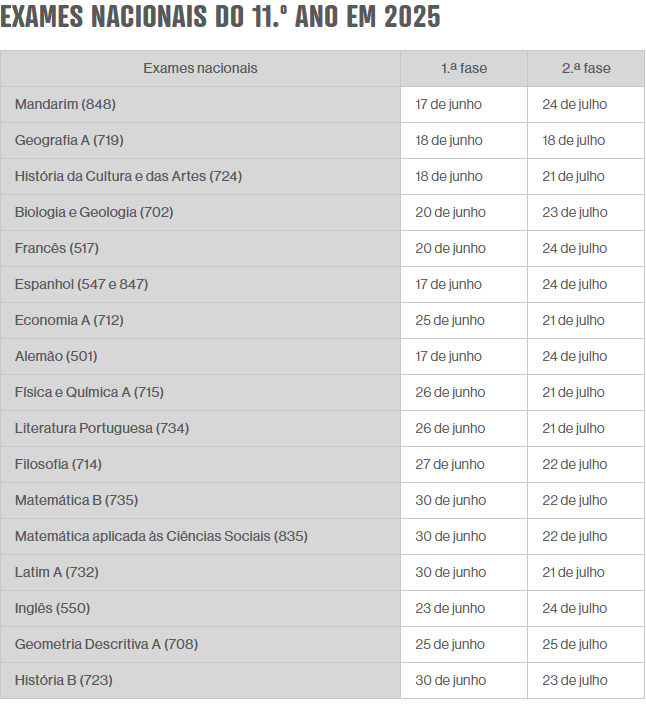Click the Latim A (732) exam name
The width and height of the screenshot is (646, 704).
point(57,572)
